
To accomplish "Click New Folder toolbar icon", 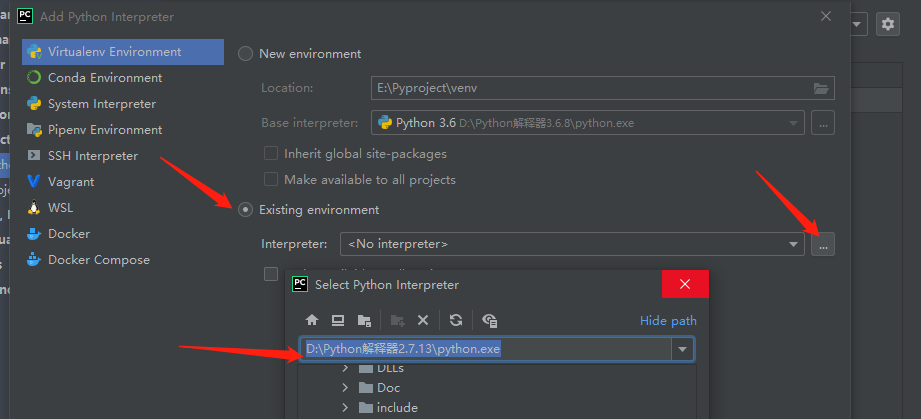I will [x=398, y=320].
